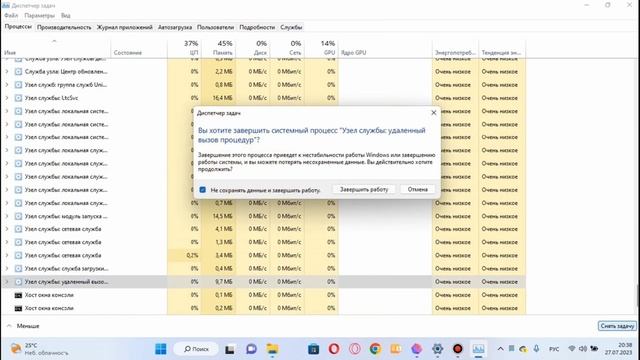Click the Wi-Fi network tray icon
Image resolution: width=640 pixels, height=360 pixels.
pos(572,349)
